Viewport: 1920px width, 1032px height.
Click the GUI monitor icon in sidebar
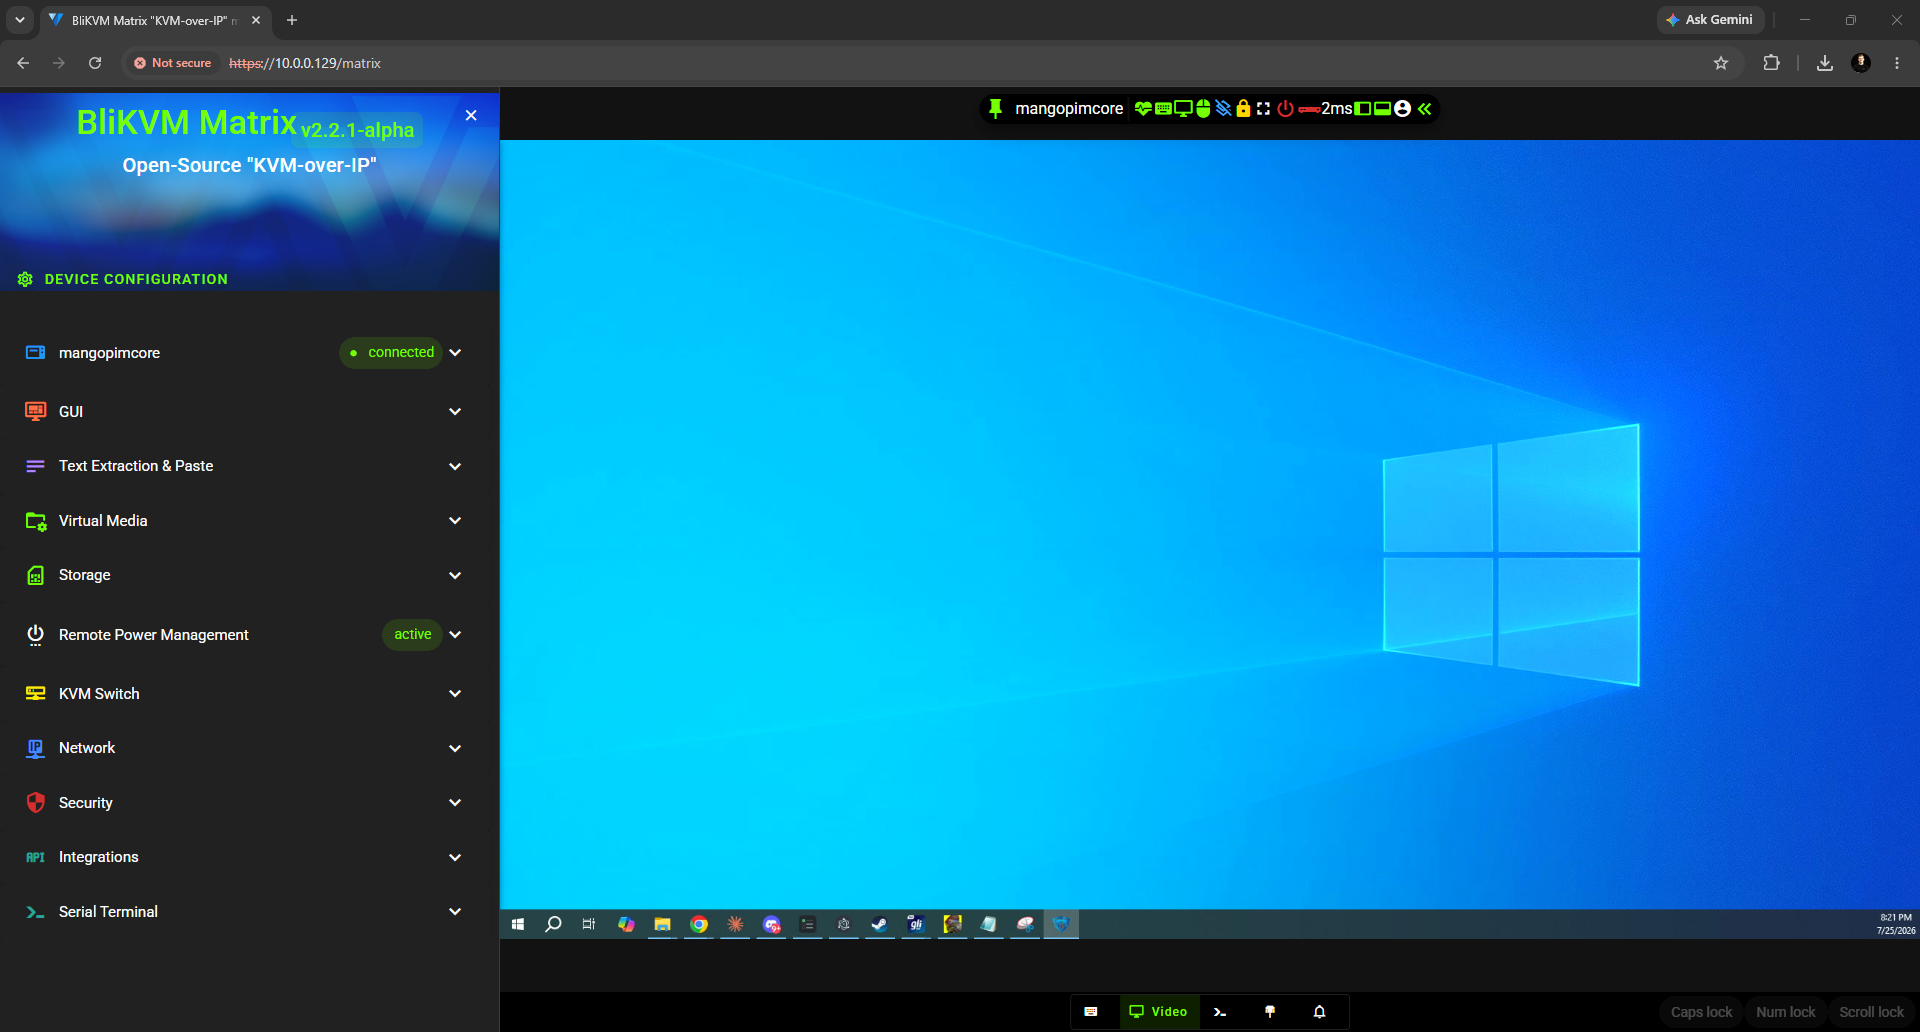click(35, 411)
